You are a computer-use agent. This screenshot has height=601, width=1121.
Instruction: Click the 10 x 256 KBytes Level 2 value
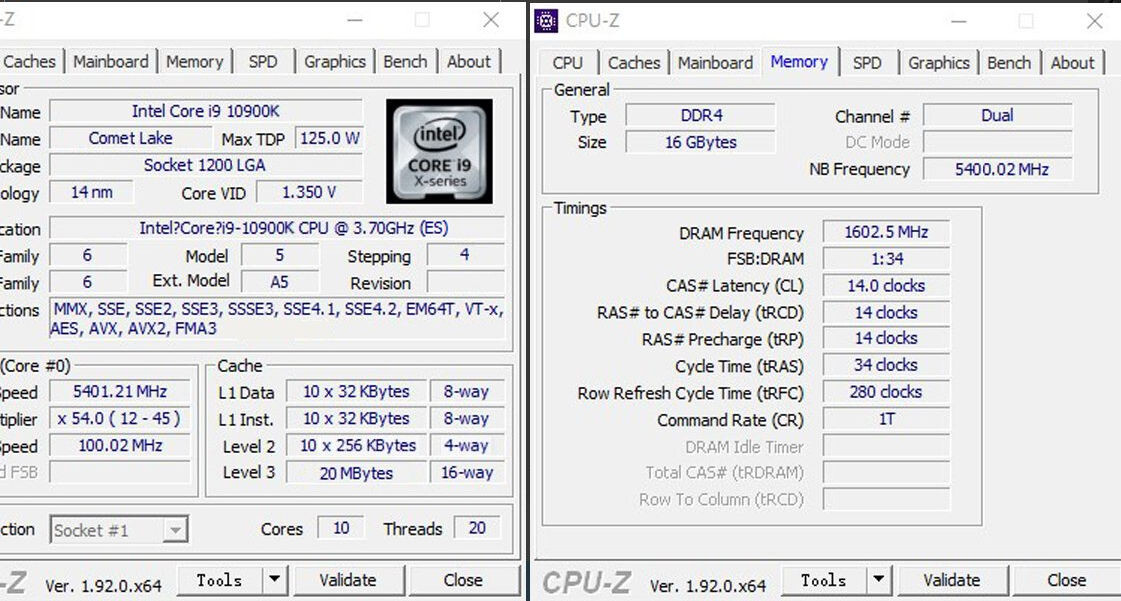tap(357, 445)
